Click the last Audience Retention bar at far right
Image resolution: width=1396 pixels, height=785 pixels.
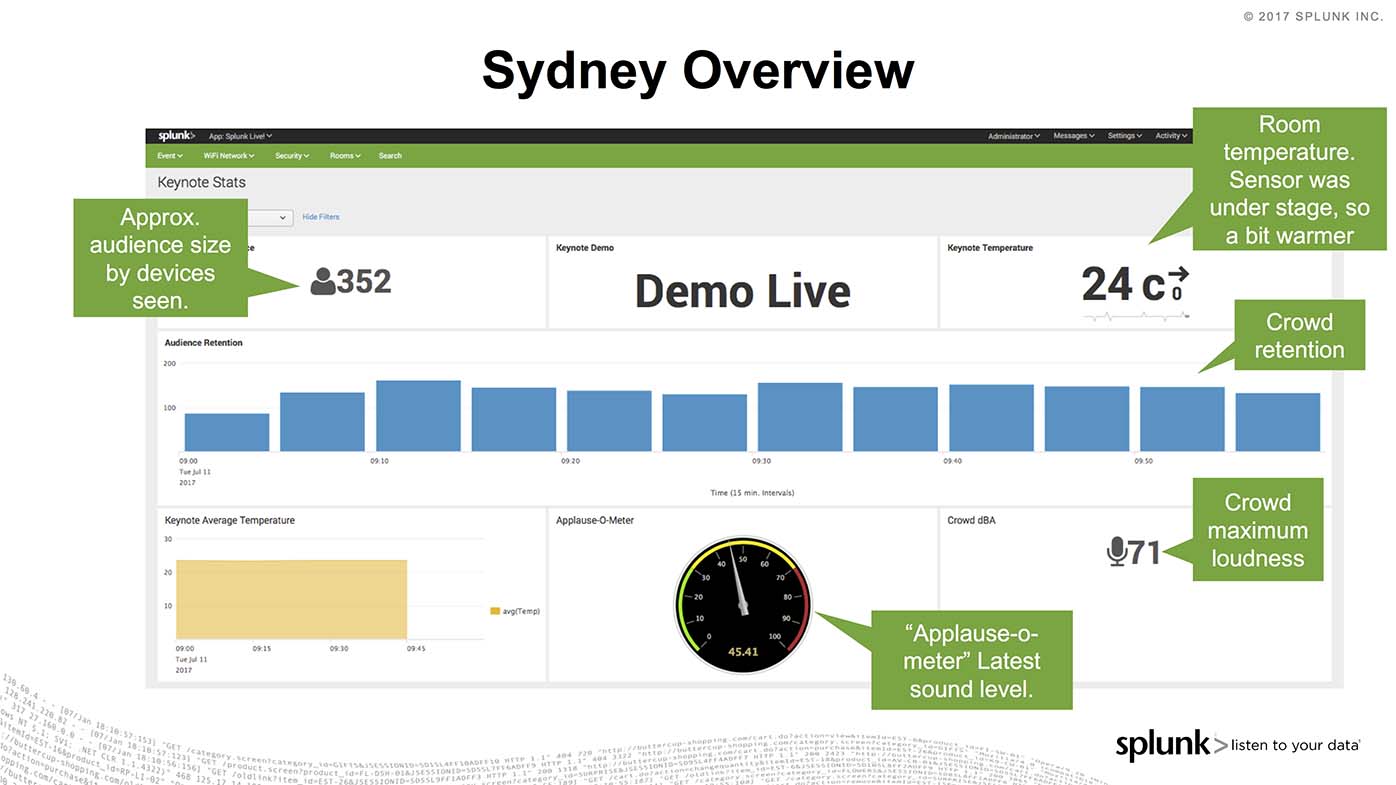point(1277,422)
